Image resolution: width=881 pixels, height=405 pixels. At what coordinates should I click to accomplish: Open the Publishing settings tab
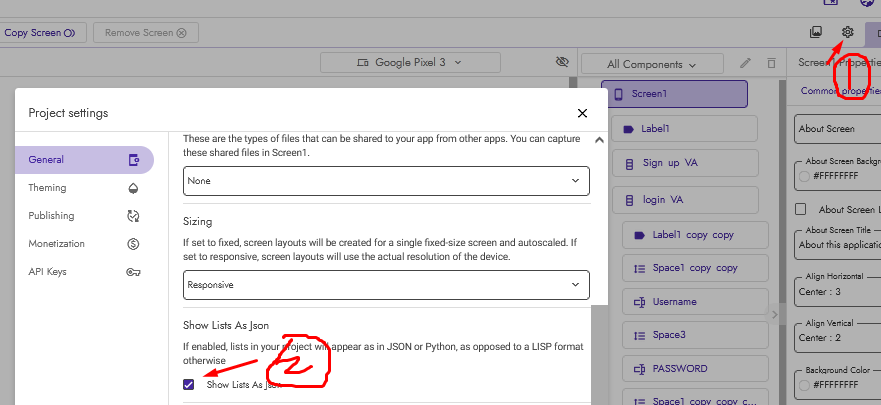coord(84,216)
